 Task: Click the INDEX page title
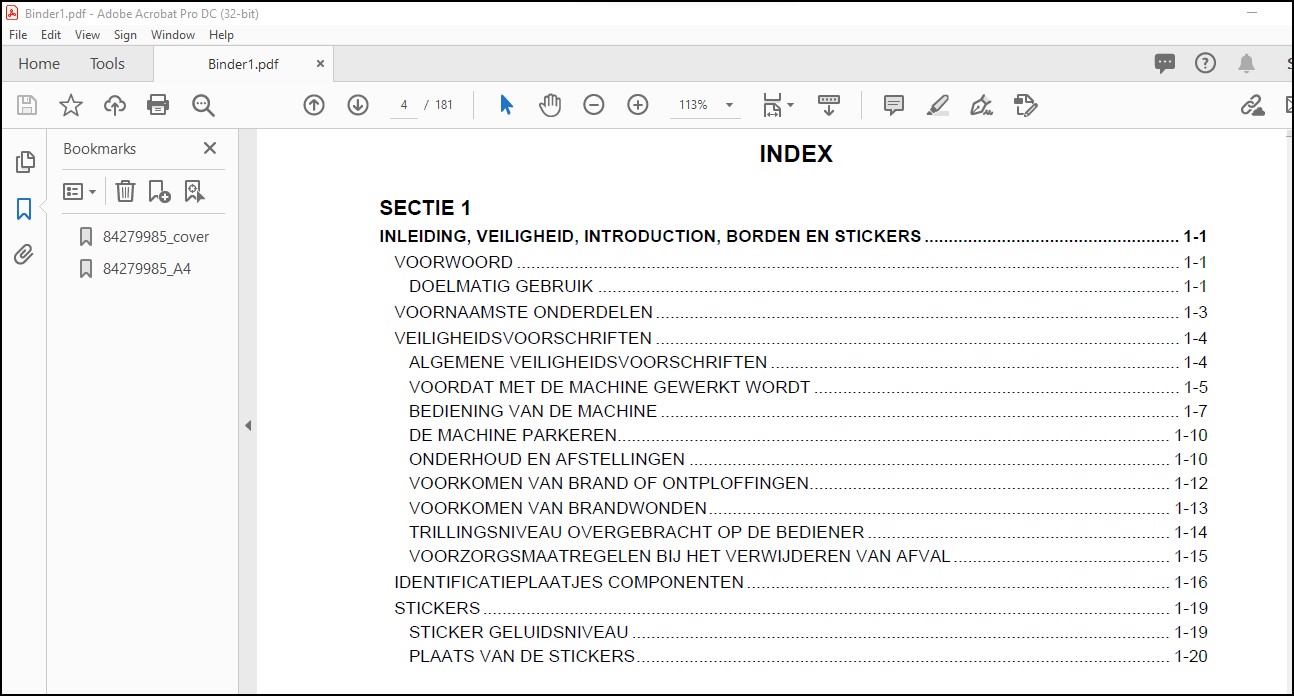[x=796, y=153]
